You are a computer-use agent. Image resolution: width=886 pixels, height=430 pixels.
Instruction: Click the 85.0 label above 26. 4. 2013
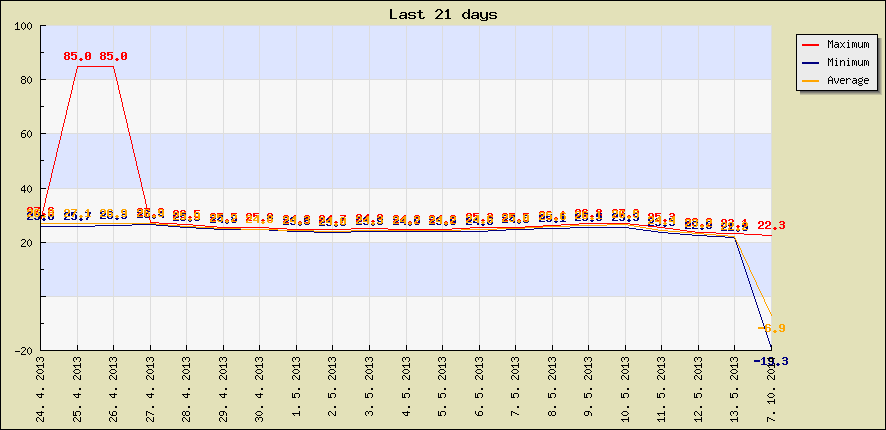[114, 57]
